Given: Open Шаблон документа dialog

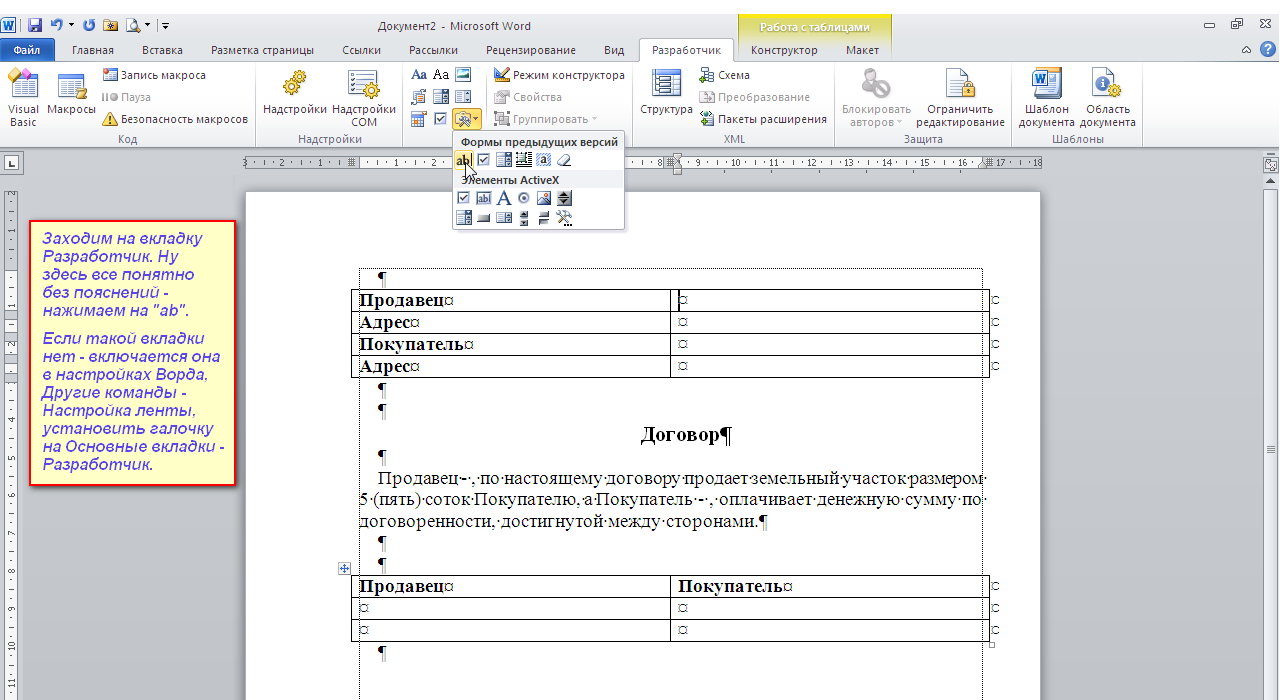Looking at the screenshot, I should point(1046,98).
